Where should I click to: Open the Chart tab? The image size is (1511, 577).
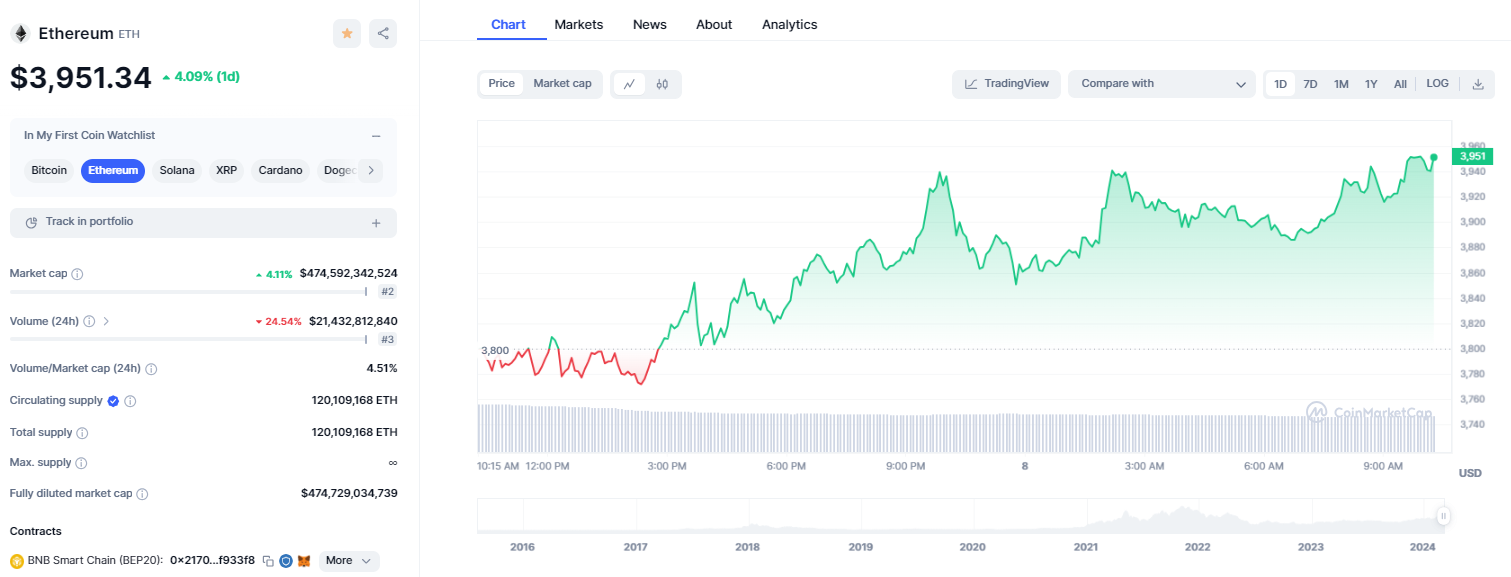508,24
